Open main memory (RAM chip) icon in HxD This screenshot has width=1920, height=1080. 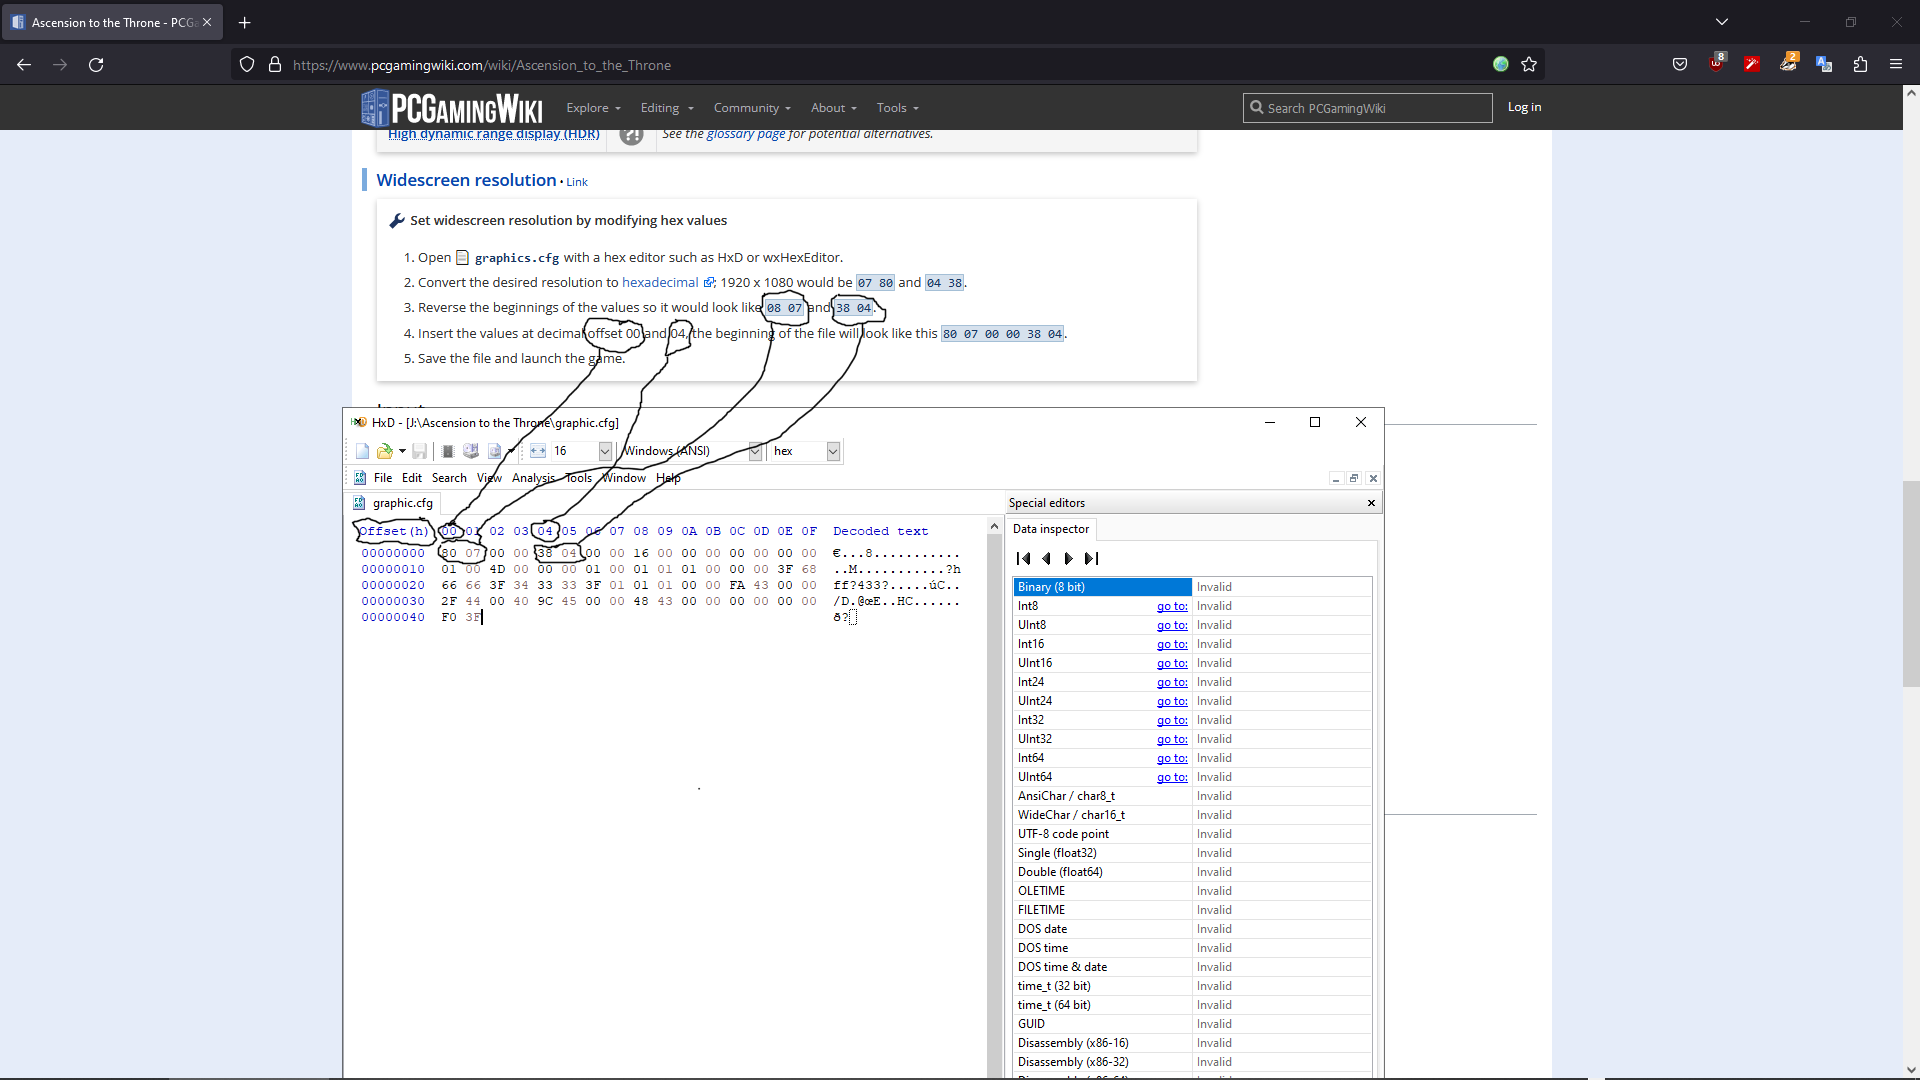(x=448, y=452)
